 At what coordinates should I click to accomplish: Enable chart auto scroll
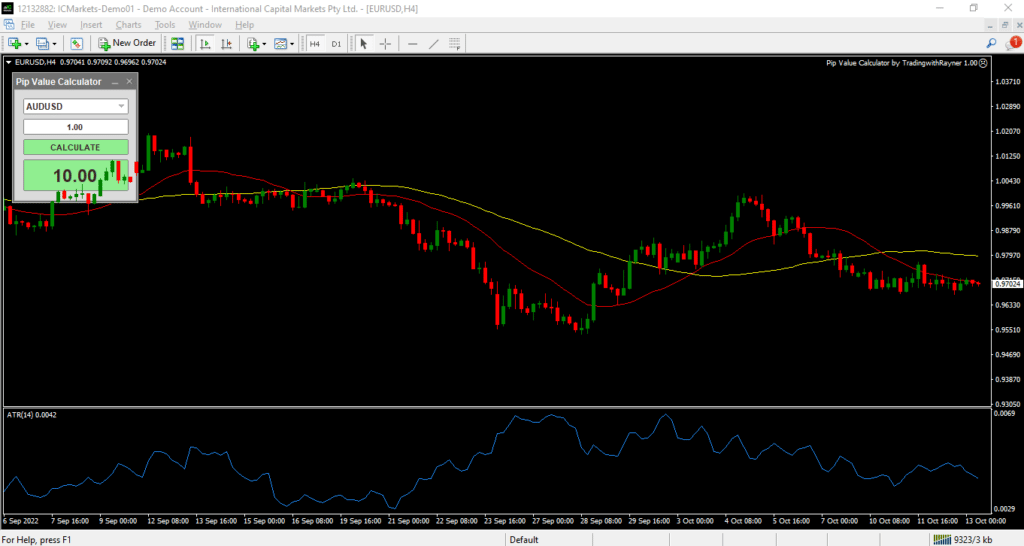click(205, 43)
